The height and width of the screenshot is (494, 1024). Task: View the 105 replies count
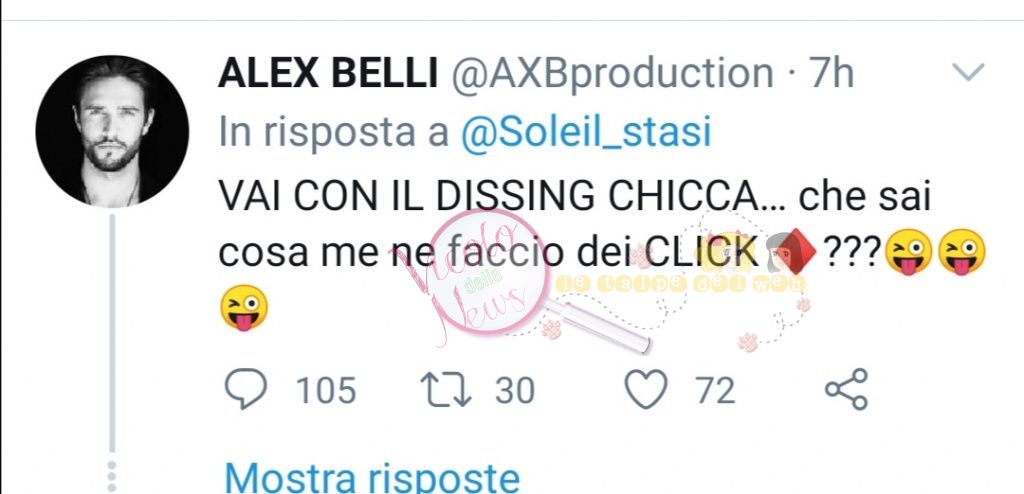(326, 391)
